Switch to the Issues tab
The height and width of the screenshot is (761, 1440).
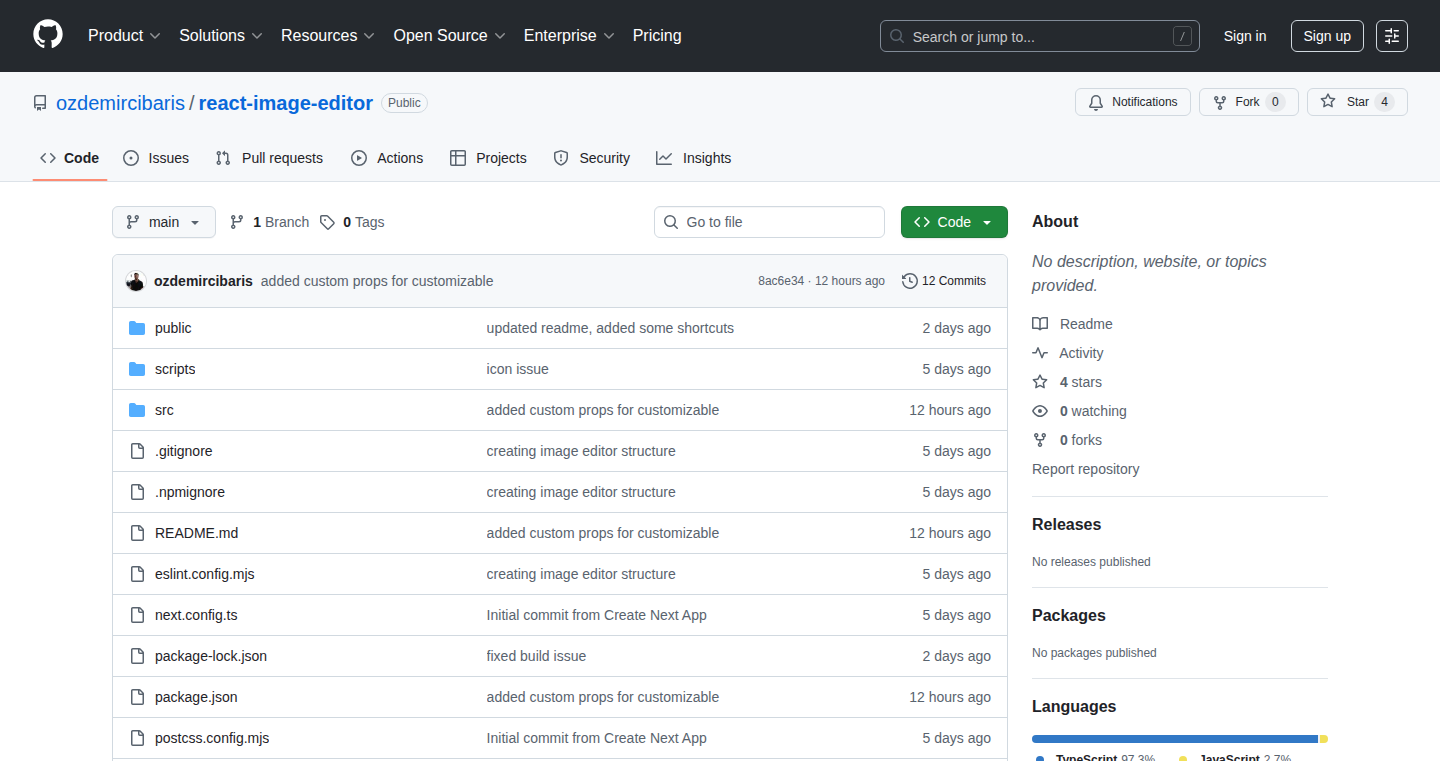tap(156, 158)
